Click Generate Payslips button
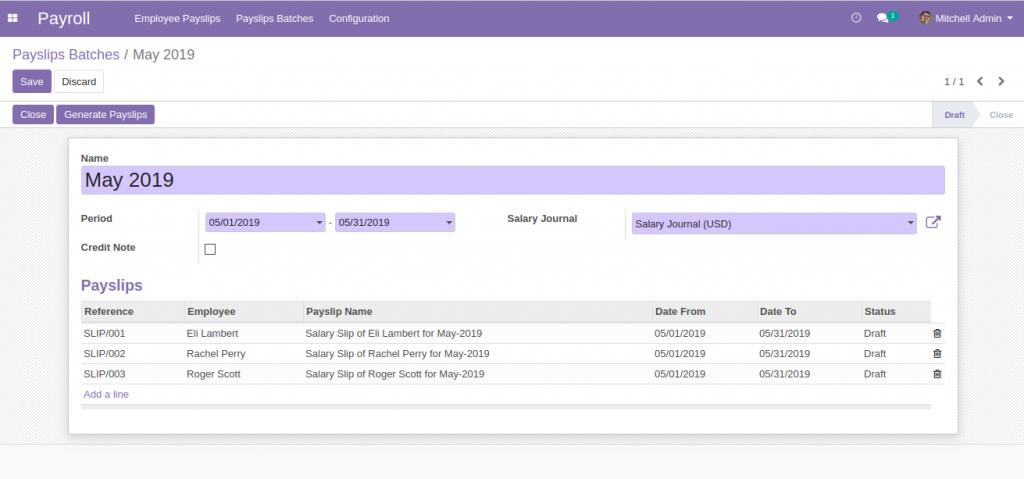This screenshot has width=1024, height=479. pyautogui.click(x=106, y=114)
